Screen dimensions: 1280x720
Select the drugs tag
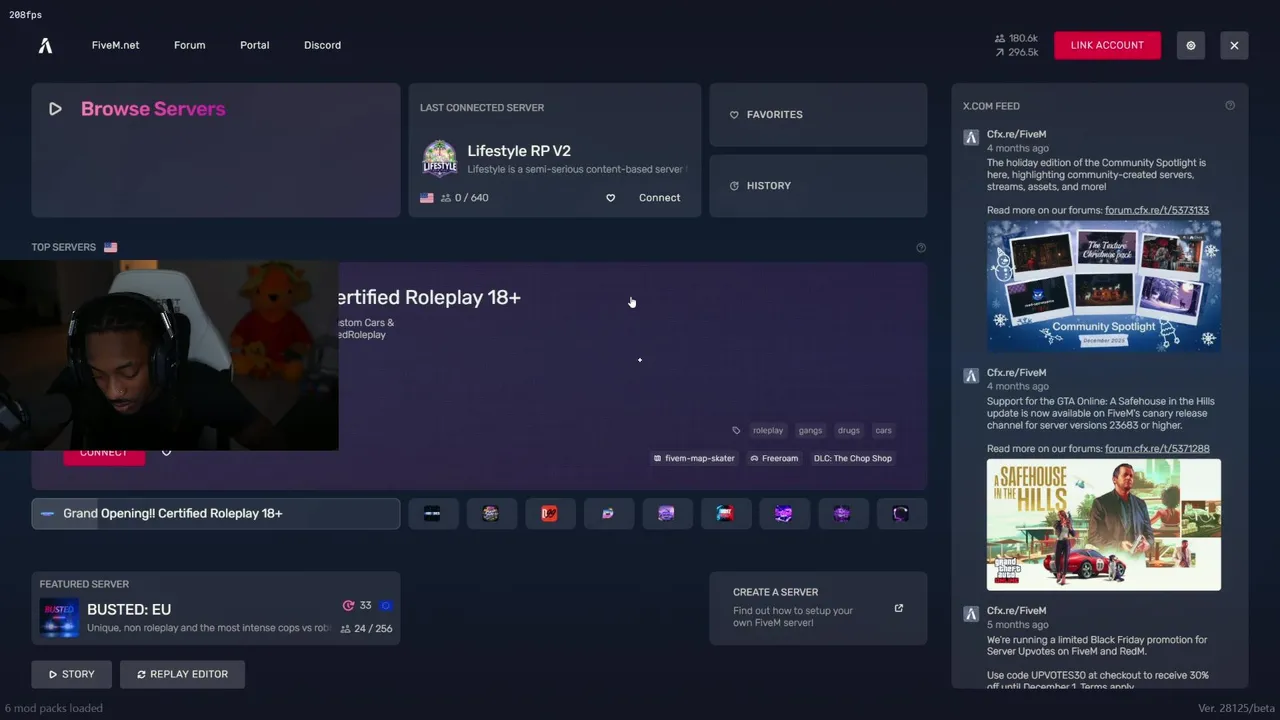[x=849, y=430]
